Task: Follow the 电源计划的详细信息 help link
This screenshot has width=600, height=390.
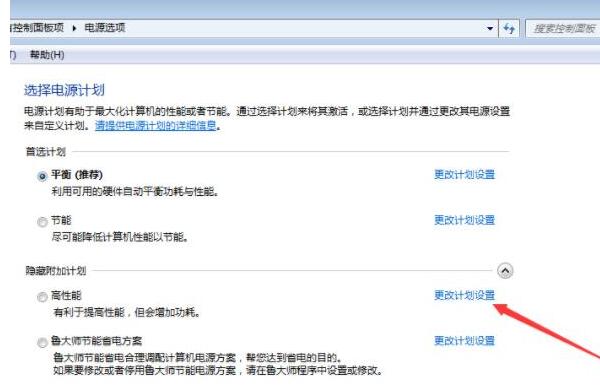Action: click(156, 126)
